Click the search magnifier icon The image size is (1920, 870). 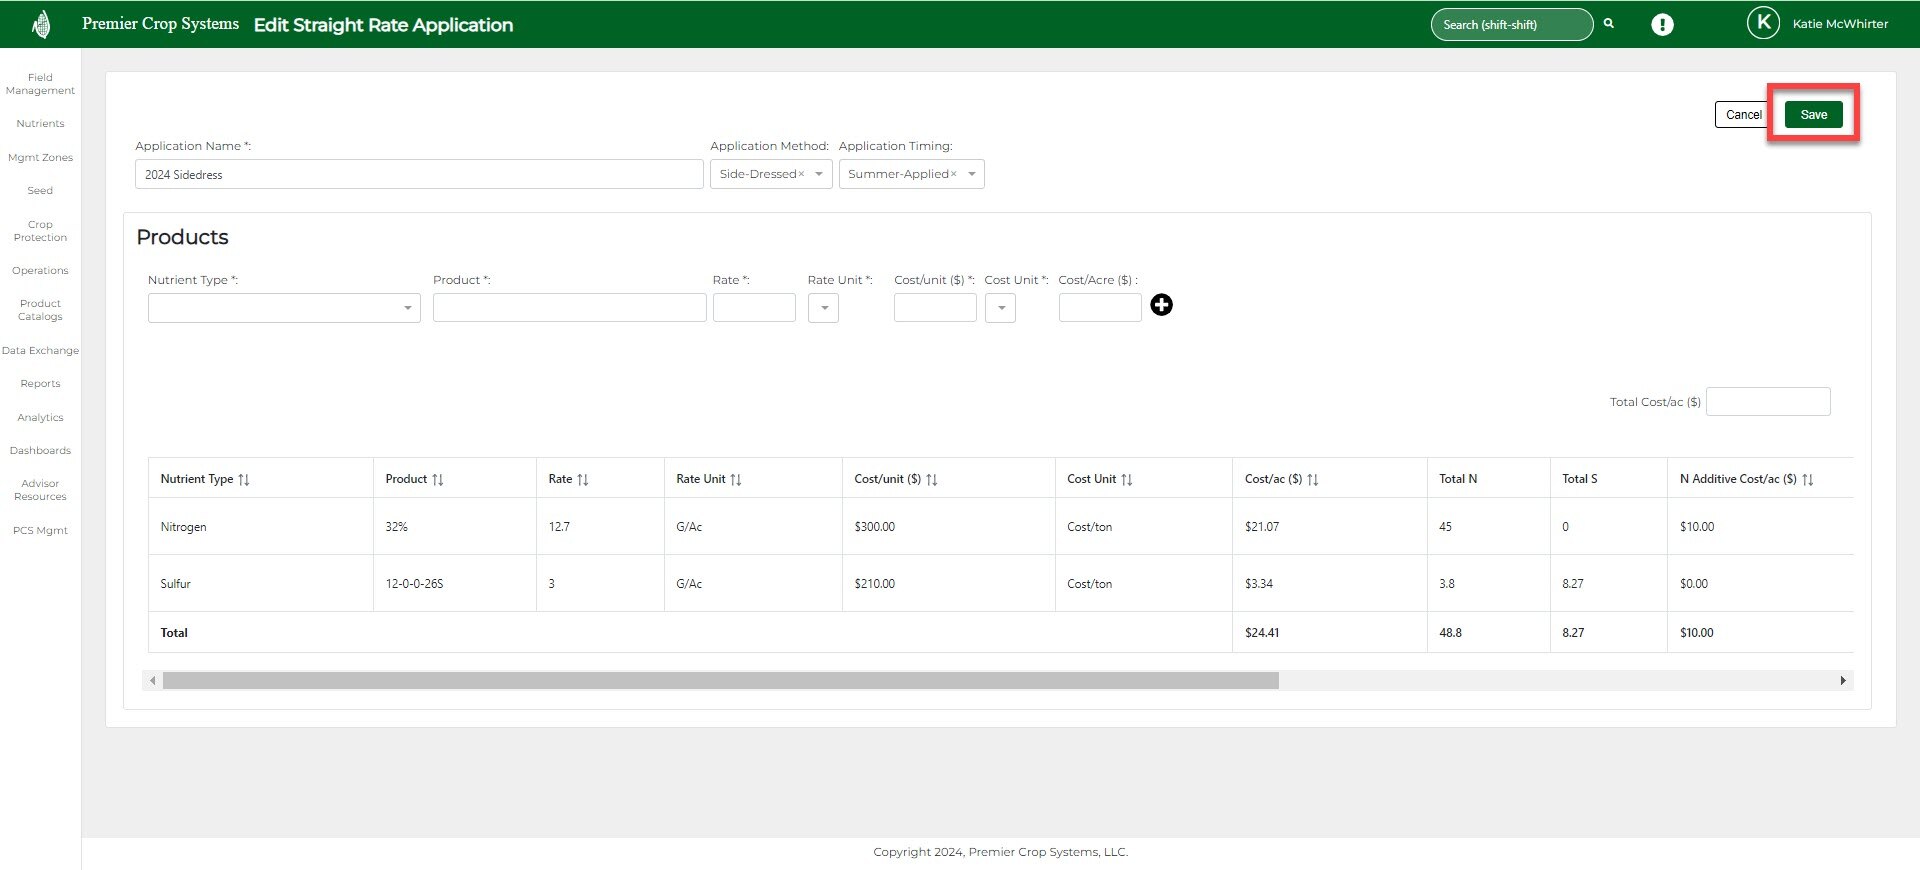tap(1609, 24)
